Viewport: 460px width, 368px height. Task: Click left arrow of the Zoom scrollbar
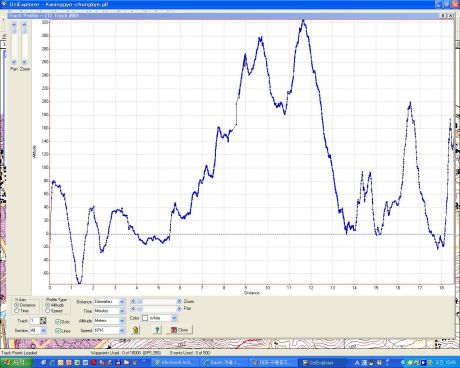[x=133, y=301]
